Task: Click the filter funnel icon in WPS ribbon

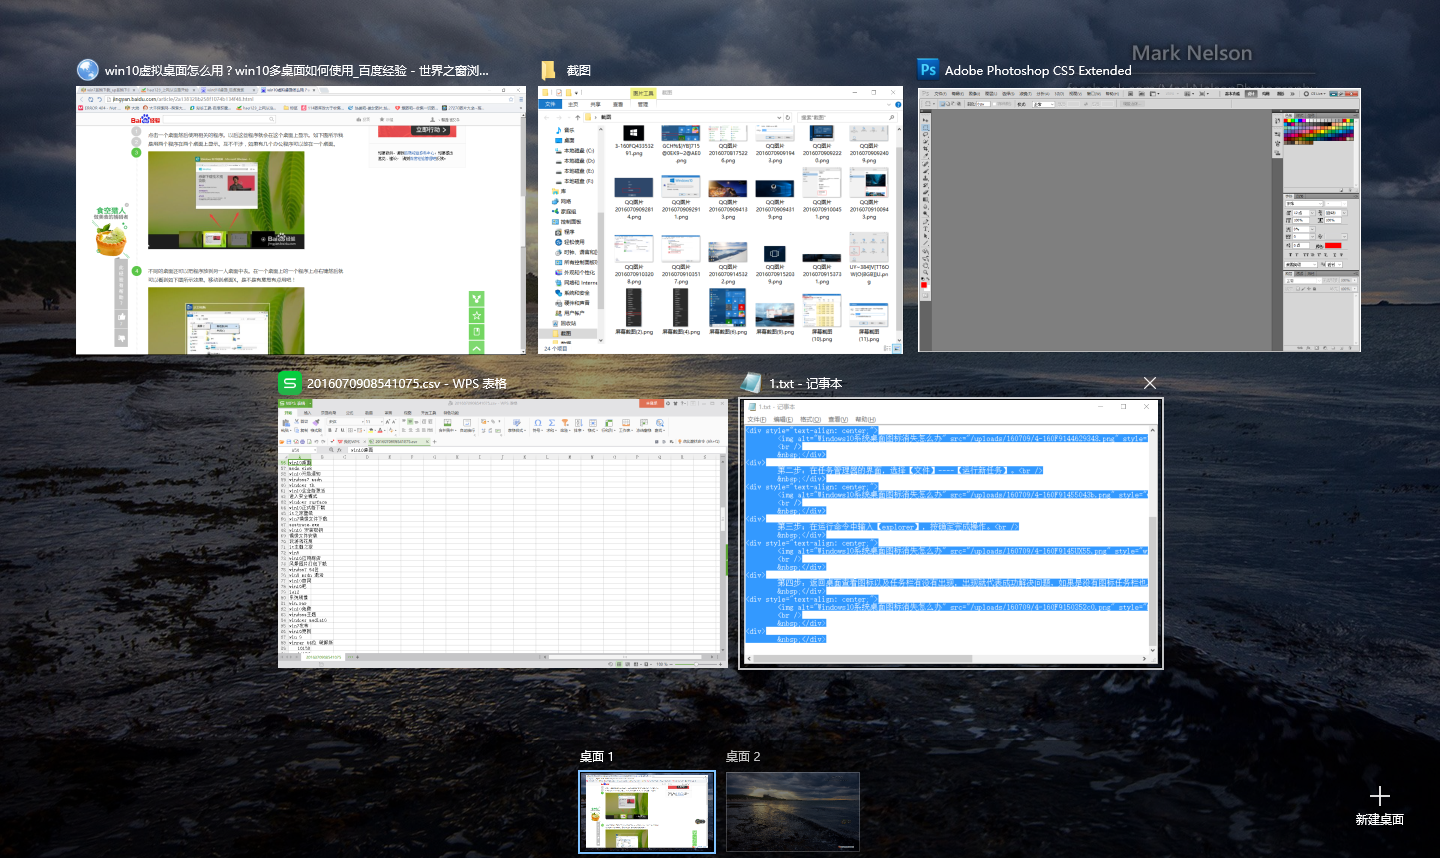Action: point(564,422)
